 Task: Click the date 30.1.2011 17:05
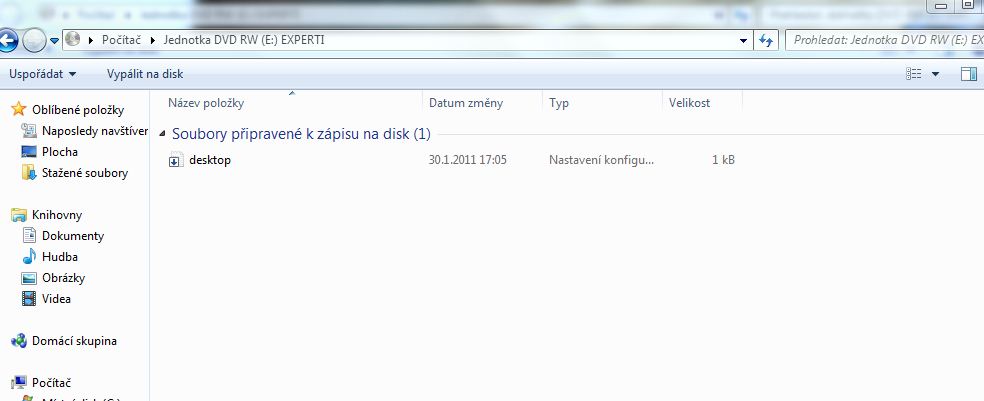(468, 160)
